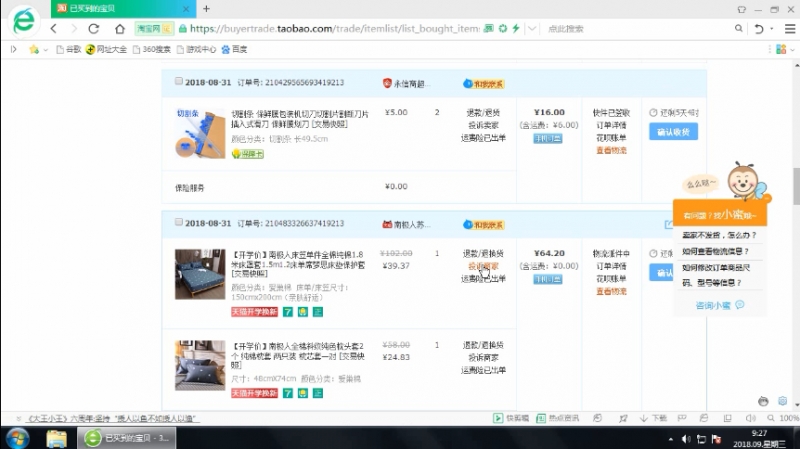Open the 360搜索 bookmark
Image resolution: width=800 pixels, height=449 pixels.
(152, 49)
